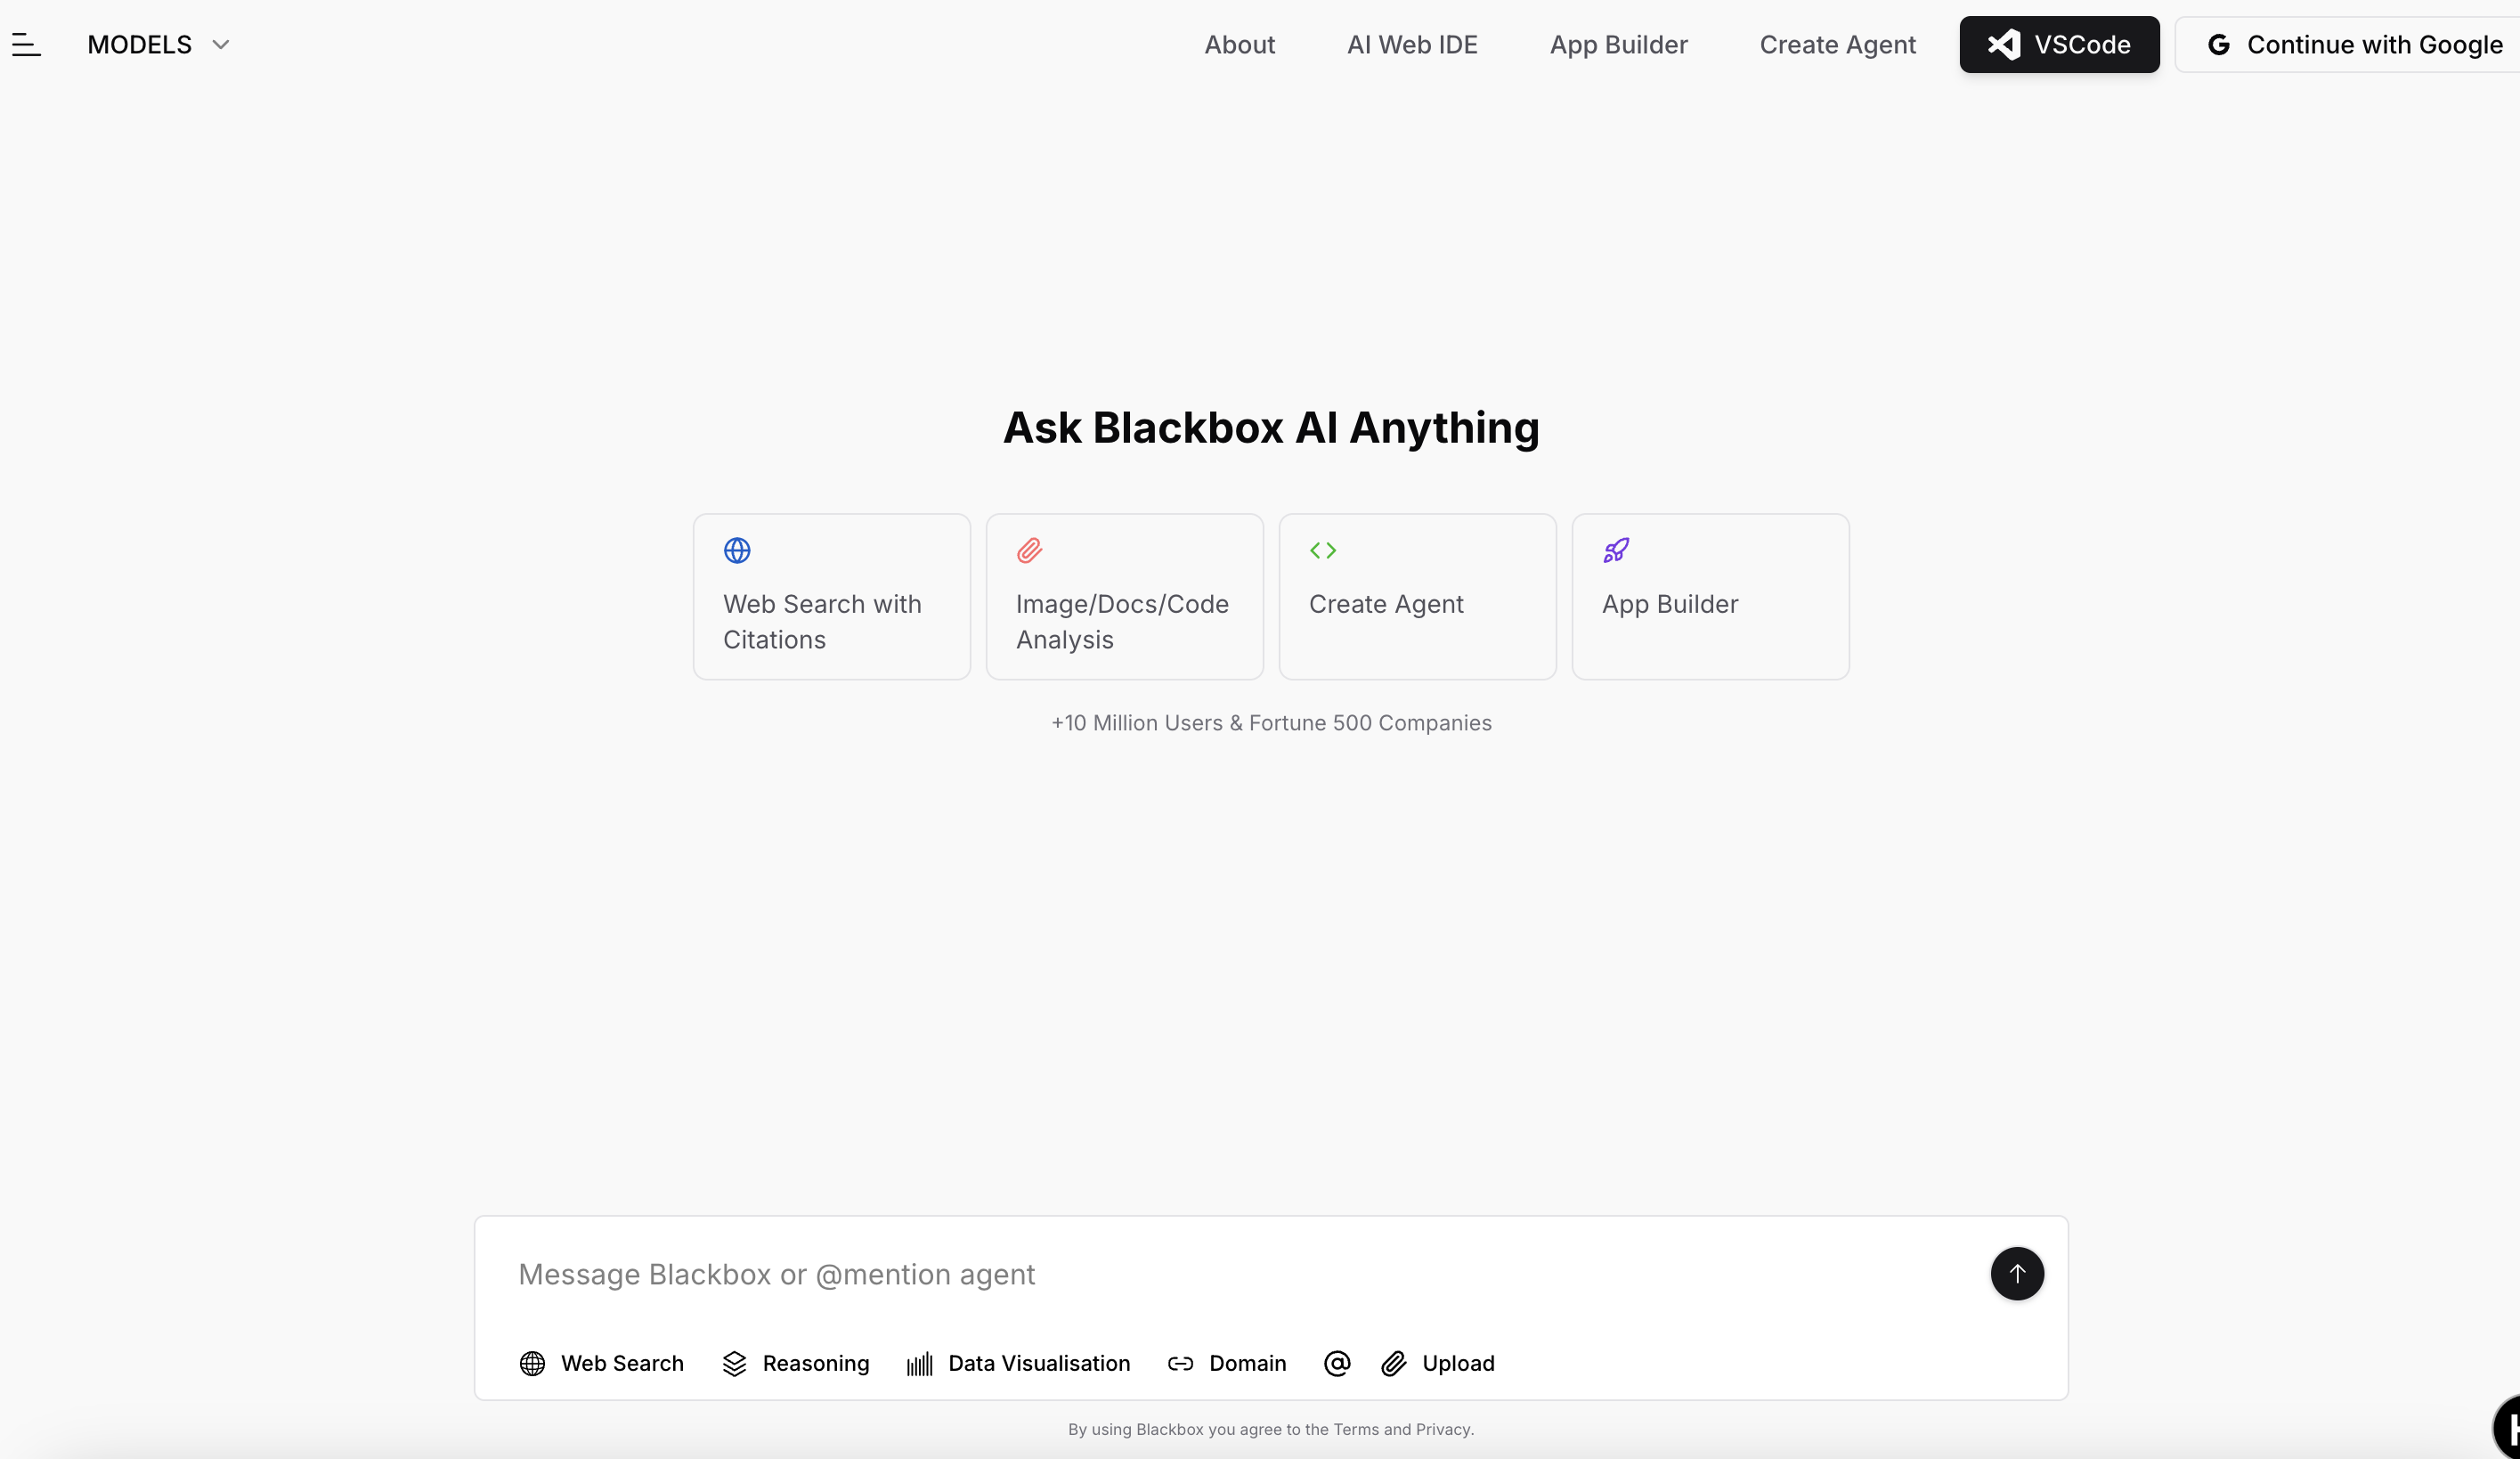Select the App Builder card
This screenshot has width=2520, height=1459.
coord(1710,597)
